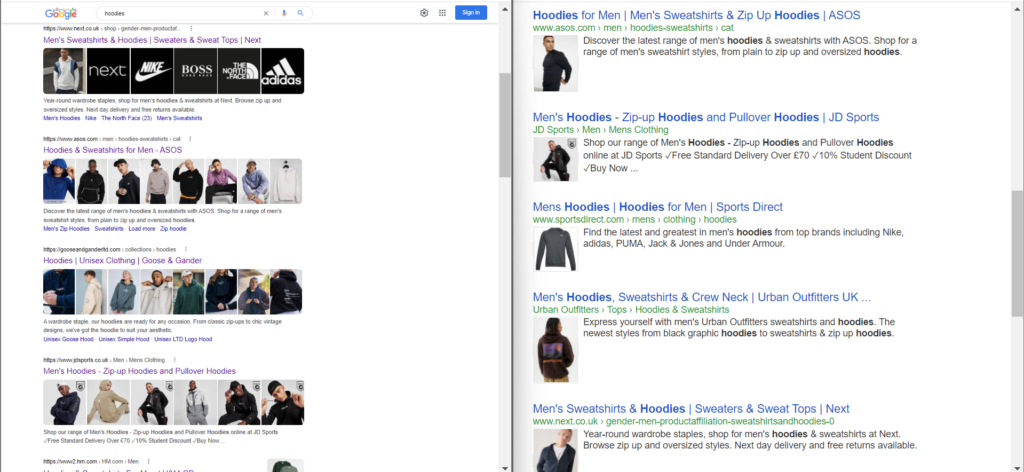Open the Unisex LTD Logo Hood sitelink
Image resolution: width=1024 pixels, height=472 pixels.
pyautogui.click(x=183, y=339)
